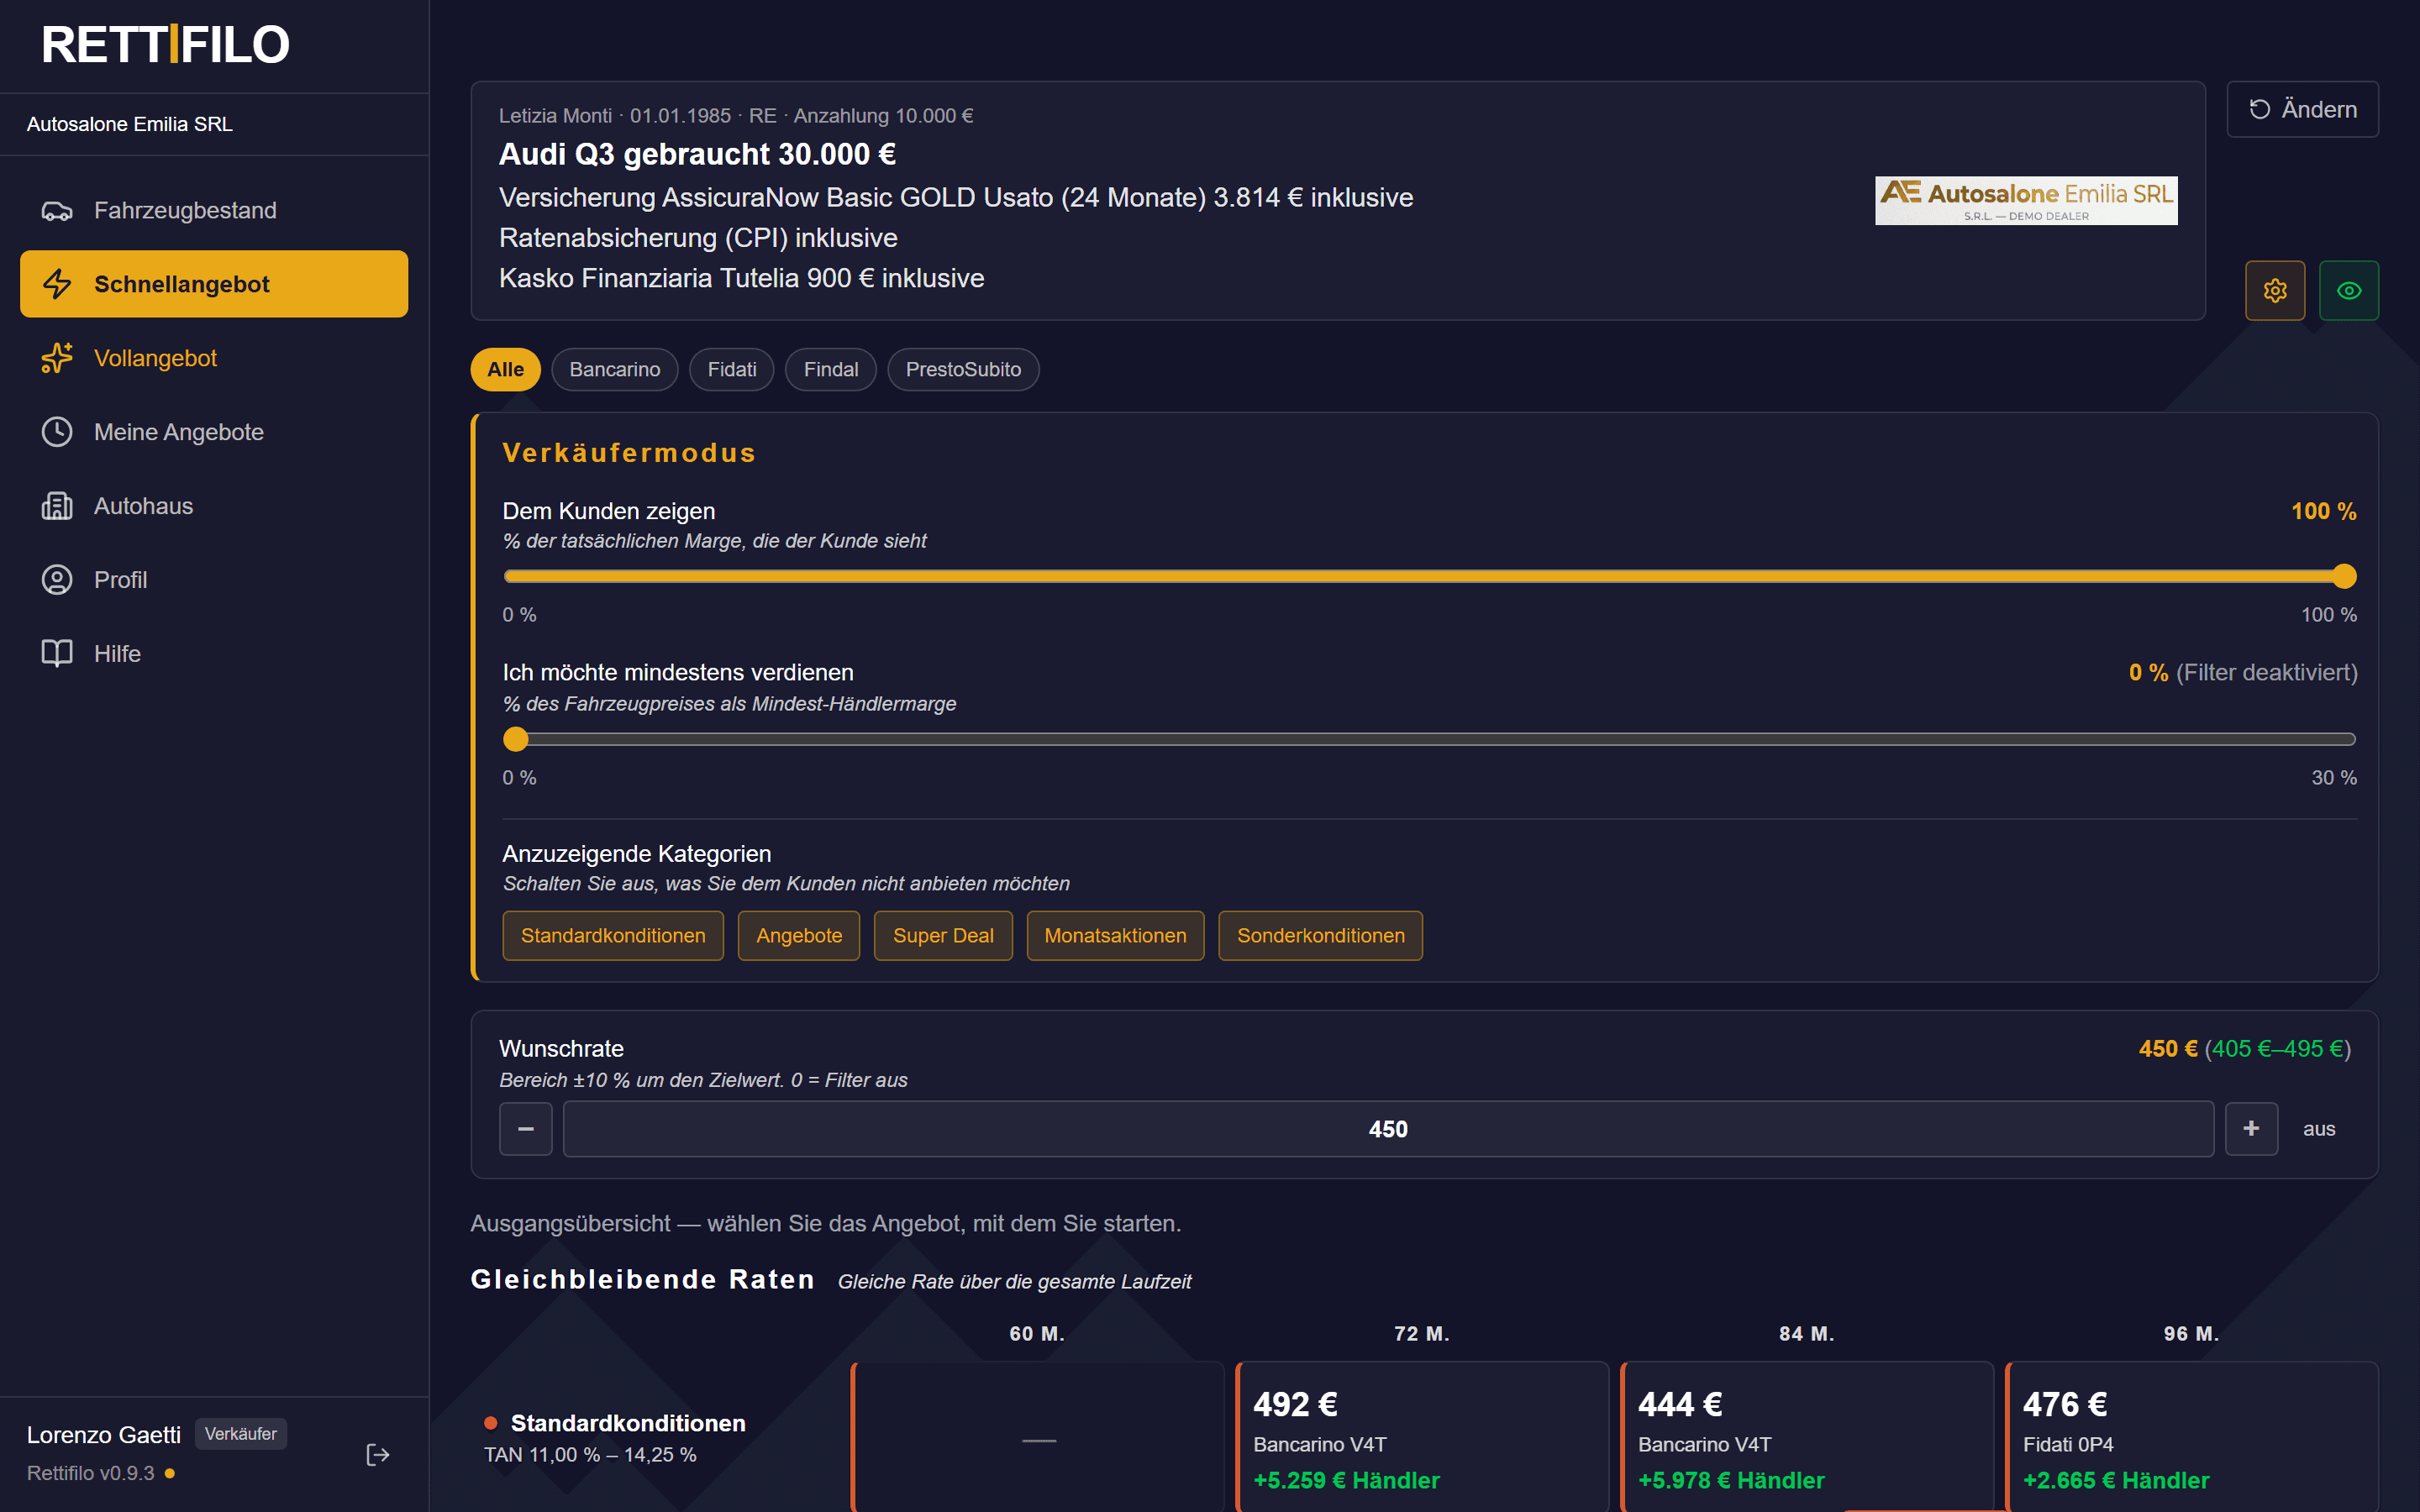Screen dimensions: 2420x1512
Task: Click the '0 % (Filter deaktiviert)' value
Action: [x=2243, y=673]
